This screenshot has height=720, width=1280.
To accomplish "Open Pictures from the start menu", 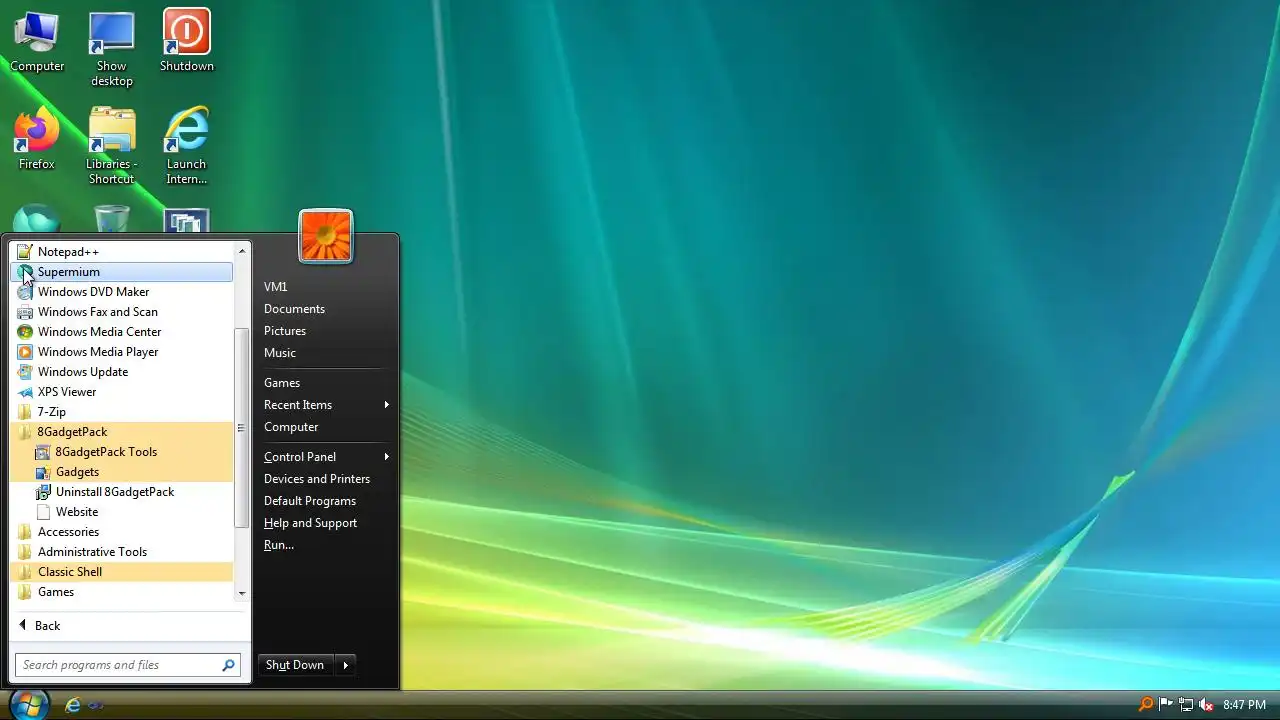I will point(325,331).
